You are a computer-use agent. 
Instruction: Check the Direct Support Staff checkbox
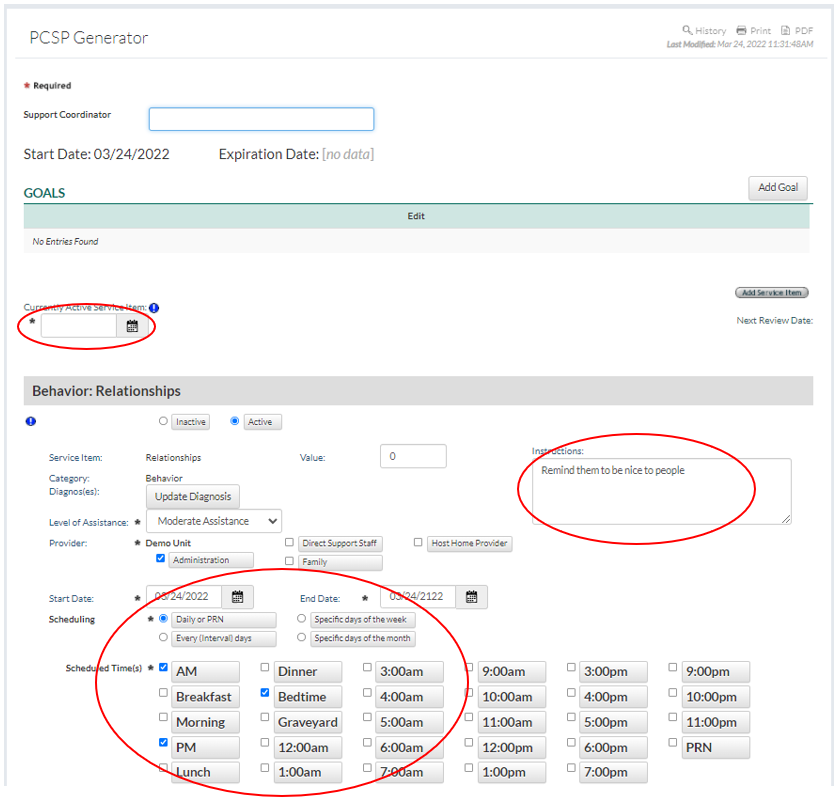pos(289,543)
